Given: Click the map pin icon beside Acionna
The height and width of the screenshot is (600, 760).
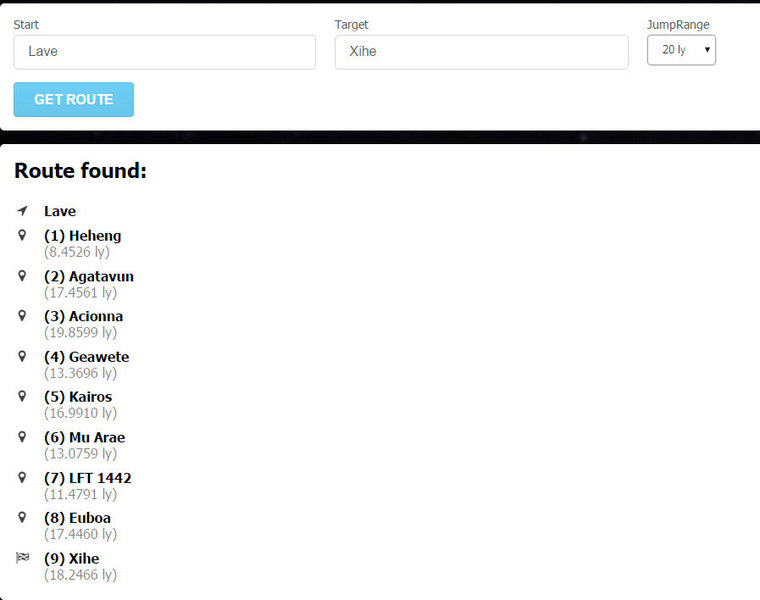Looking at the screenshot, I should pyautogui.click(x=22, y=316).
